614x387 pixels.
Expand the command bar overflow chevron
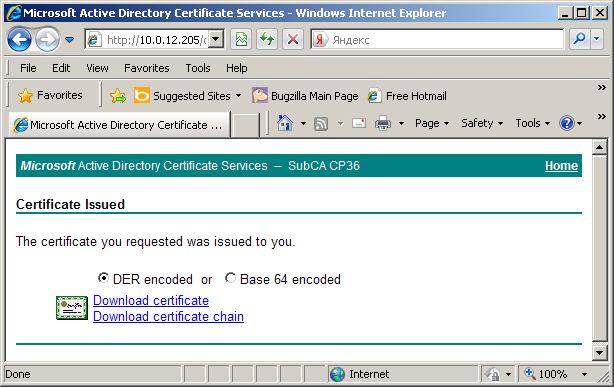[x=601, y=117]
